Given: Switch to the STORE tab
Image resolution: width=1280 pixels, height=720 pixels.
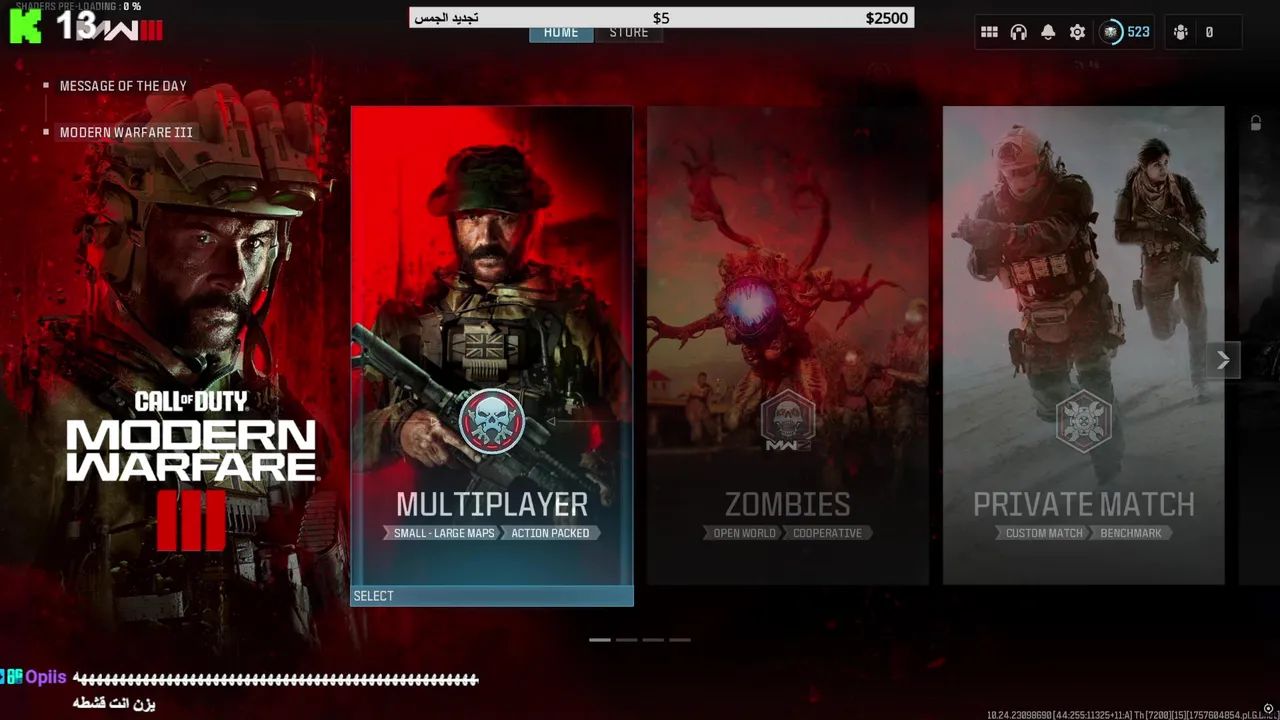Looking at the screenshot, I should coord(629,33).
